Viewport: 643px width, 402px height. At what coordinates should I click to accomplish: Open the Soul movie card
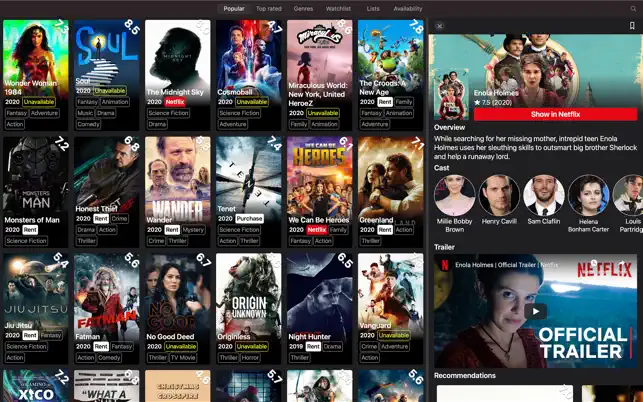107,75
